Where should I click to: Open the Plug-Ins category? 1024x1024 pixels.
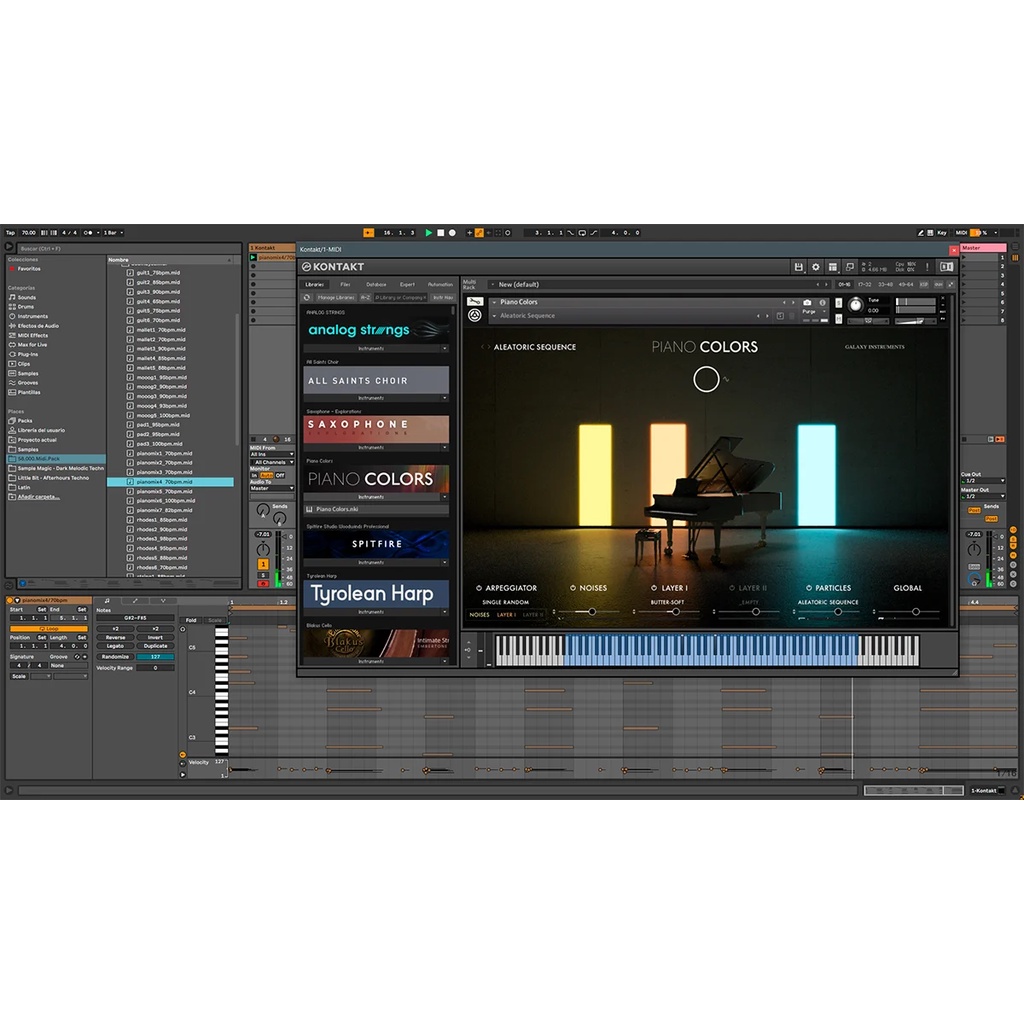click(x=24, y=354)
